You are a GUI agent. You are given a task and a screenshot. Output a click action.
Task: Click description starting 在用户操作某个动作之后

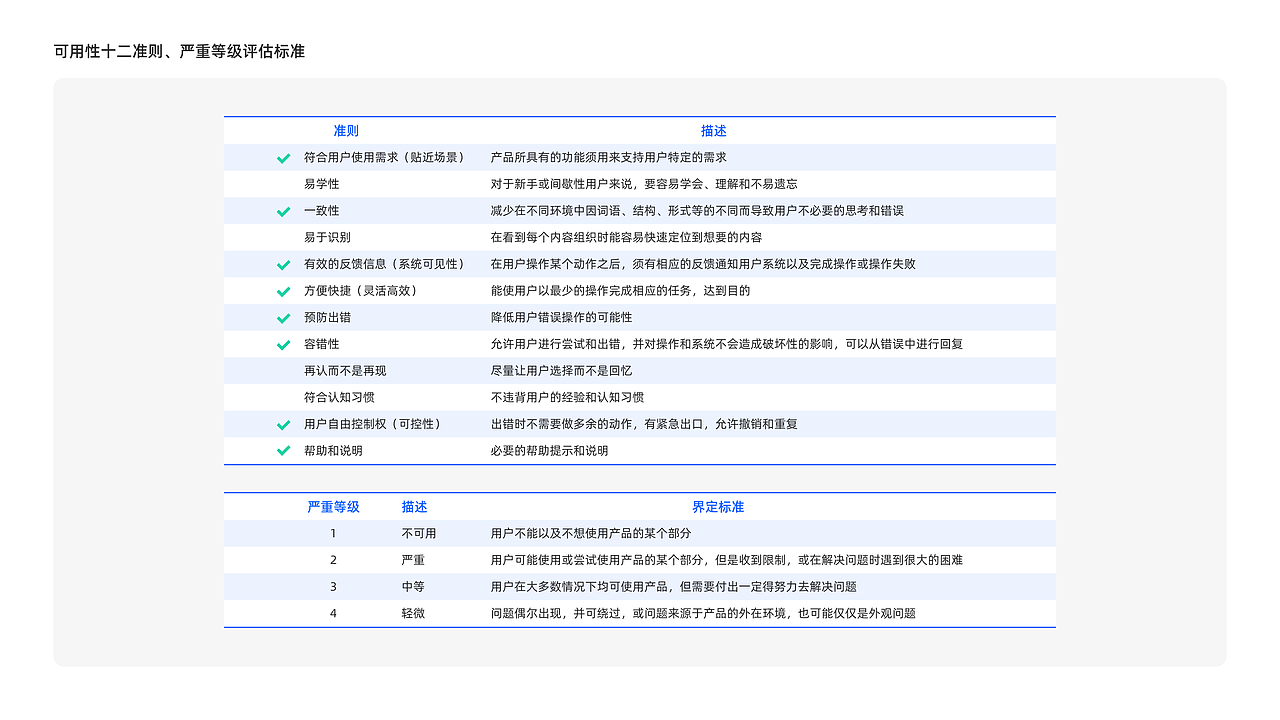click(703, 264)
